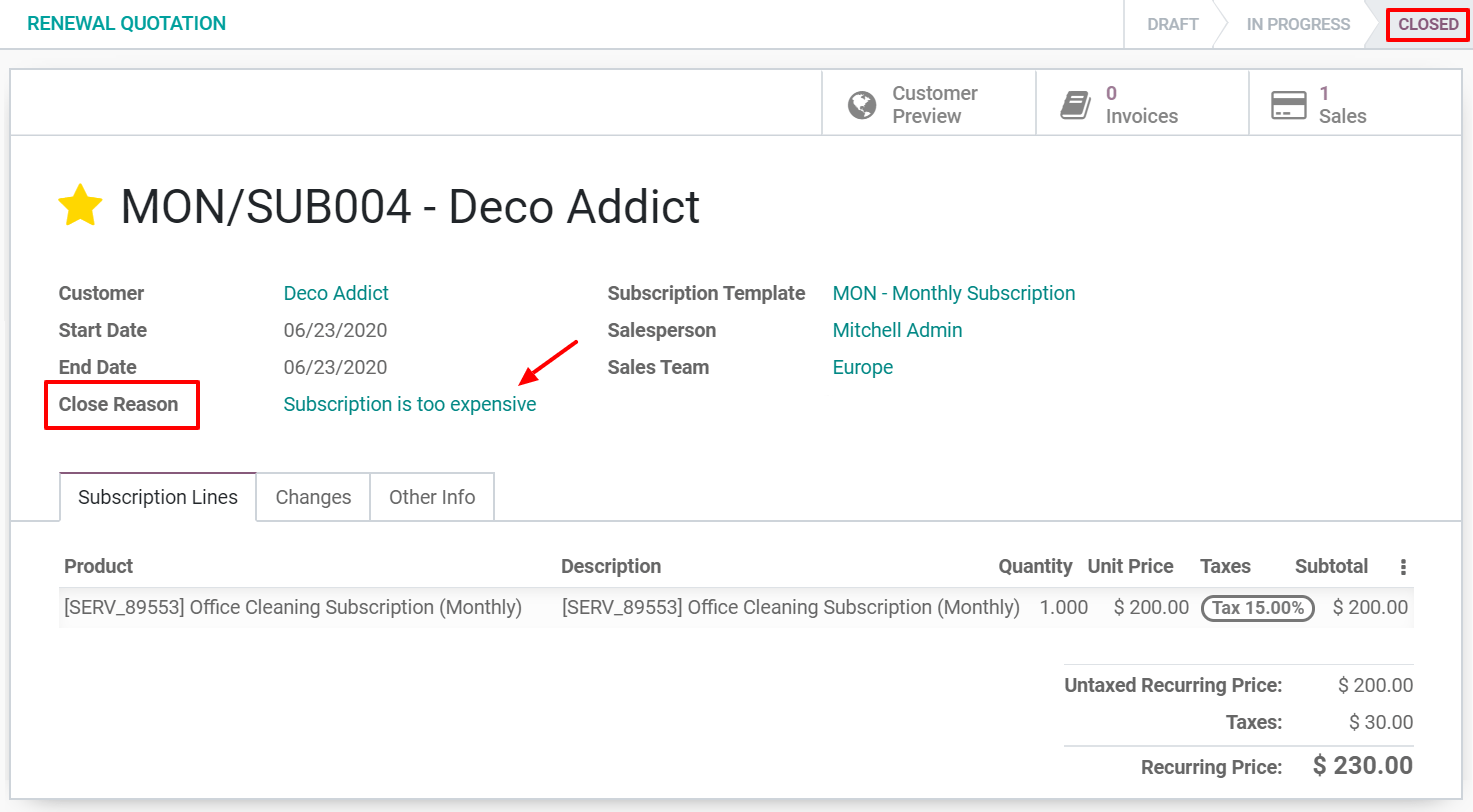Switch to the Changes tab

tap(313, 496)
